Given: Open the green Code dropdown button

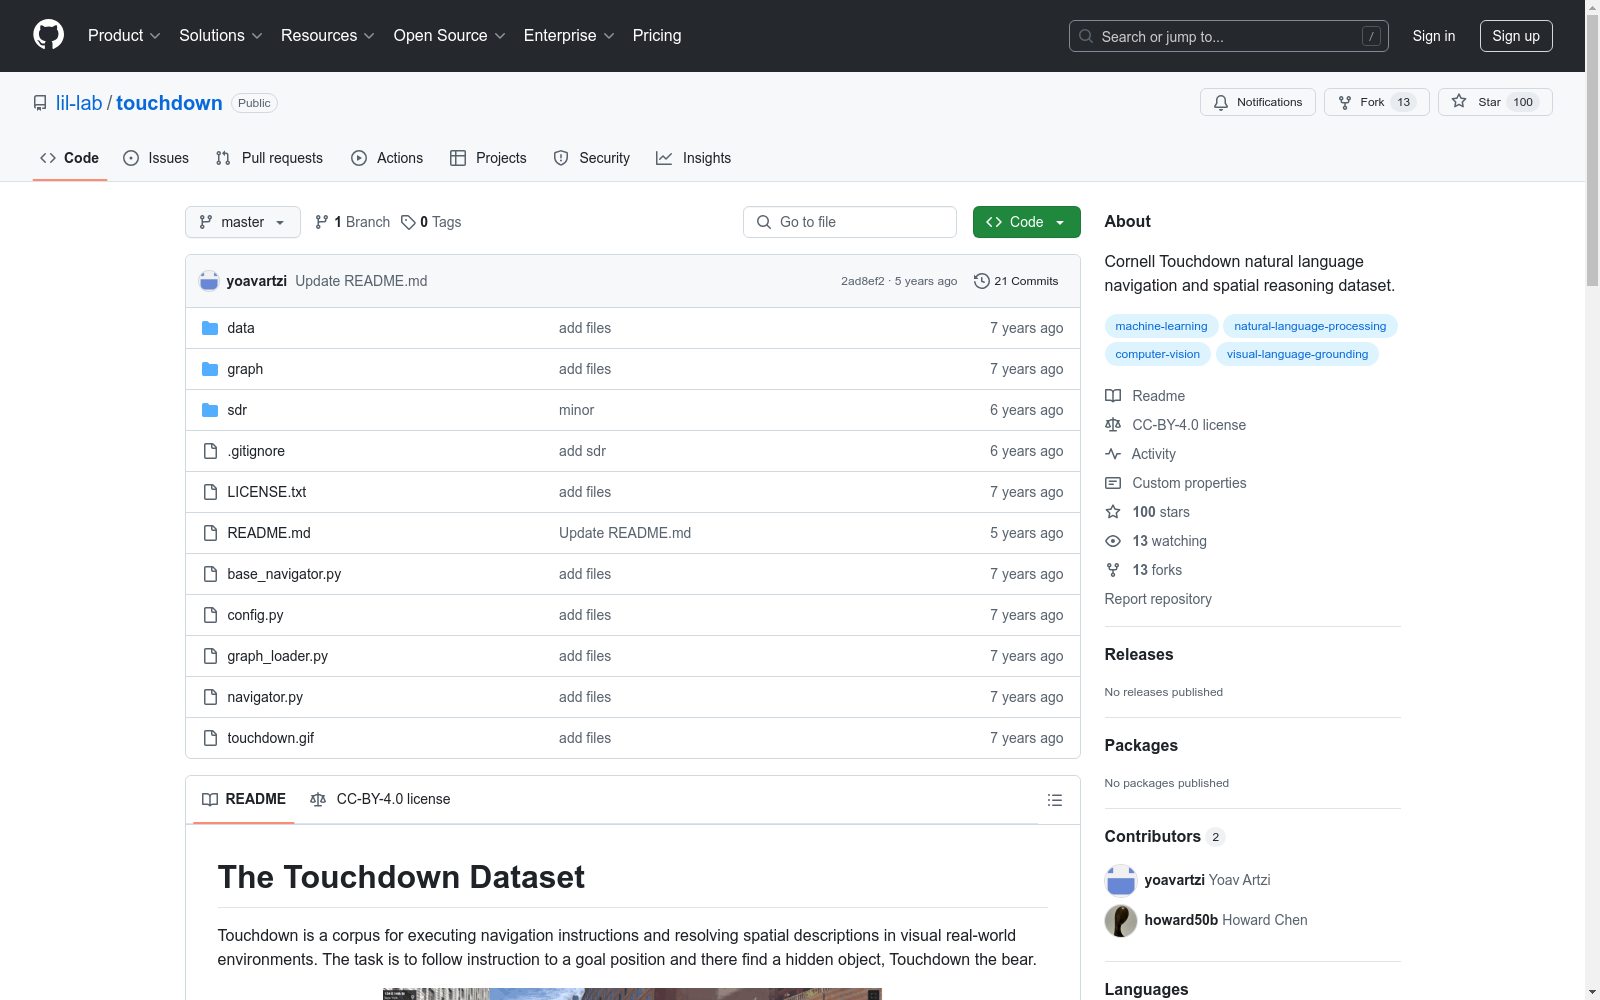Looking at the screenshot, I should (1026, 222).
